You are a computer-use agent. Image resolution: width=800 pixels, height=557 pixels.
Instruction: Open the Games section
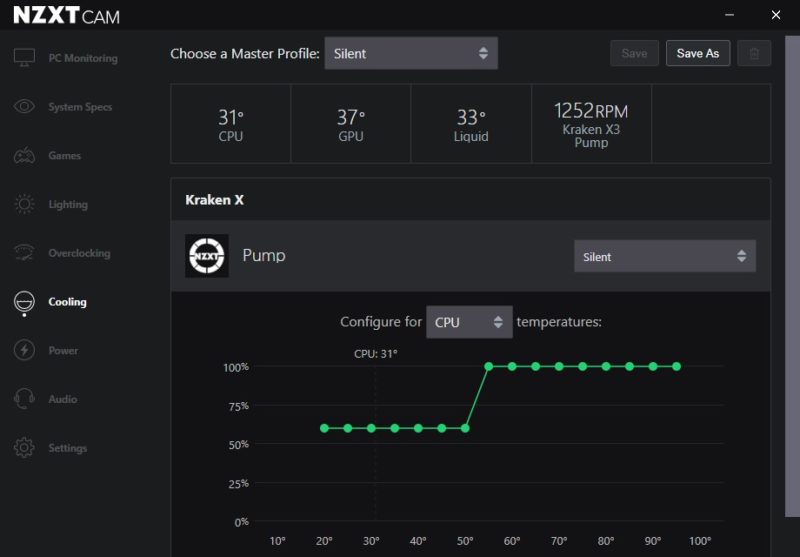64,156
